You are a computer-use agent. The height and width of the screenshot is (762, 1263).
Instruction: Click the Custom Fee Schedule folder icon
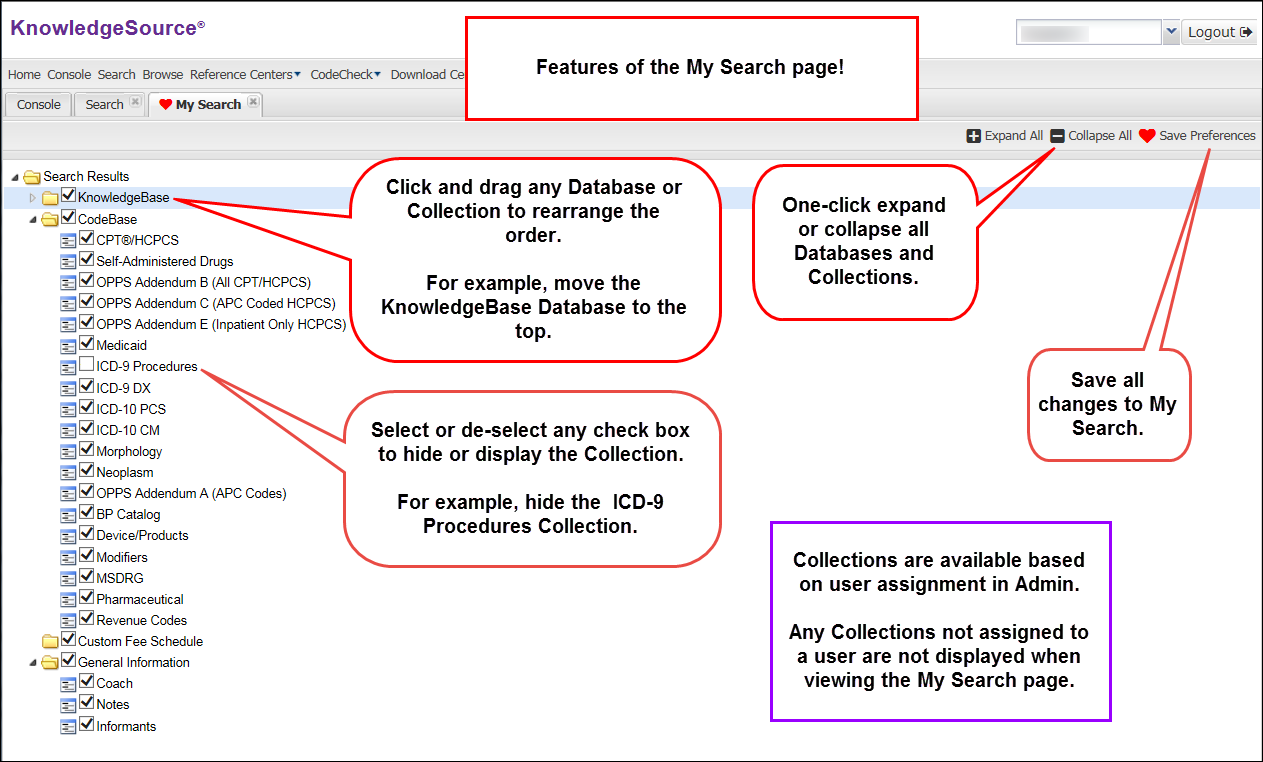pyautogui.click(x=50, y=641)
